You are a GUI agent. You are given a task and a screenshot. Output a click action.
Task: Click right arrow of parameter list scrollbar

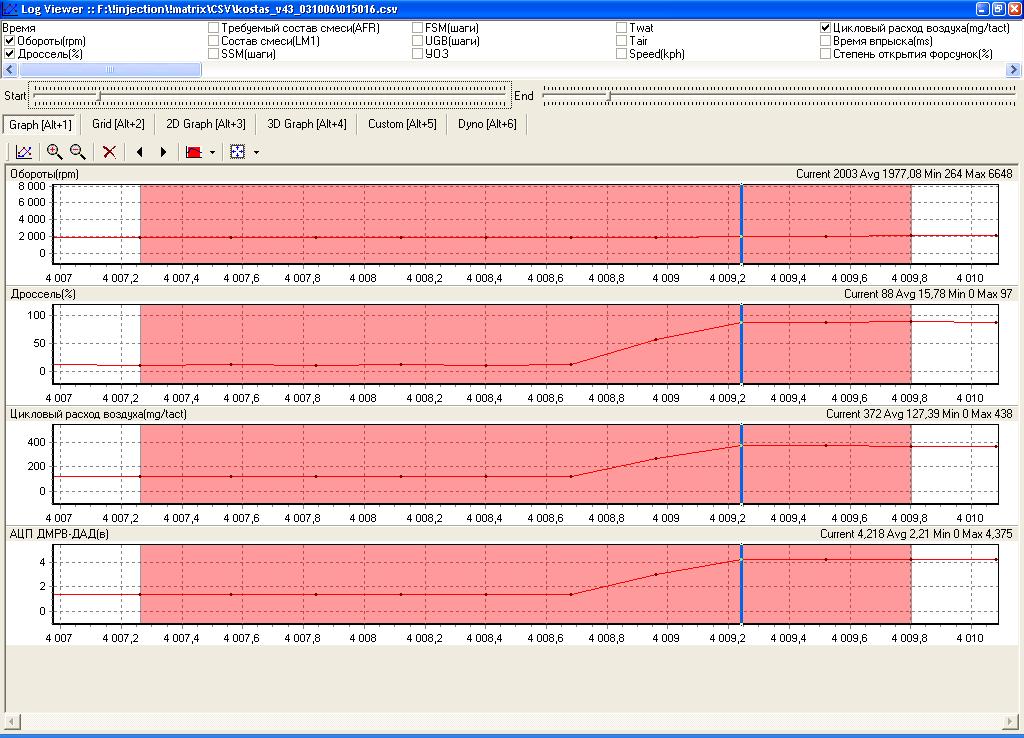[1014, 70]
